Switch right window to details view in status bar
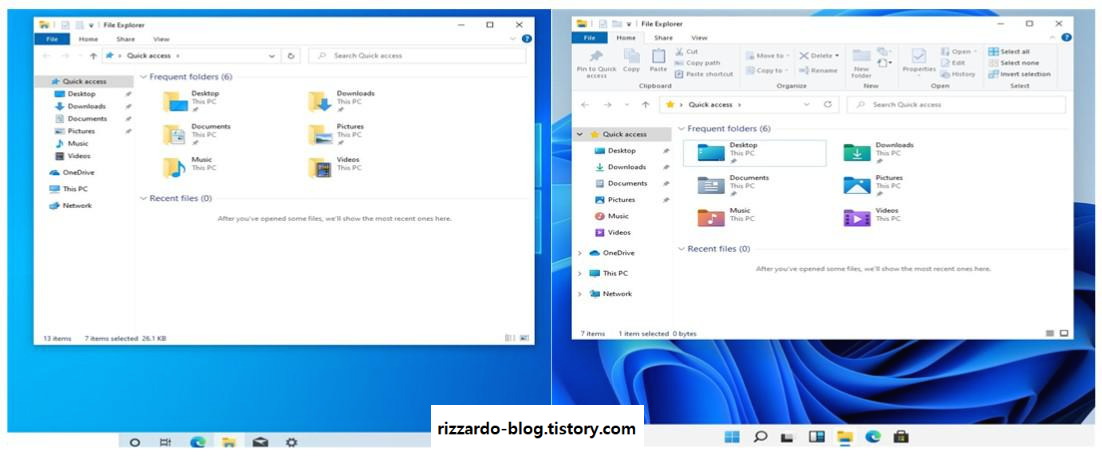The image size is (1102, 458). 1051,333
